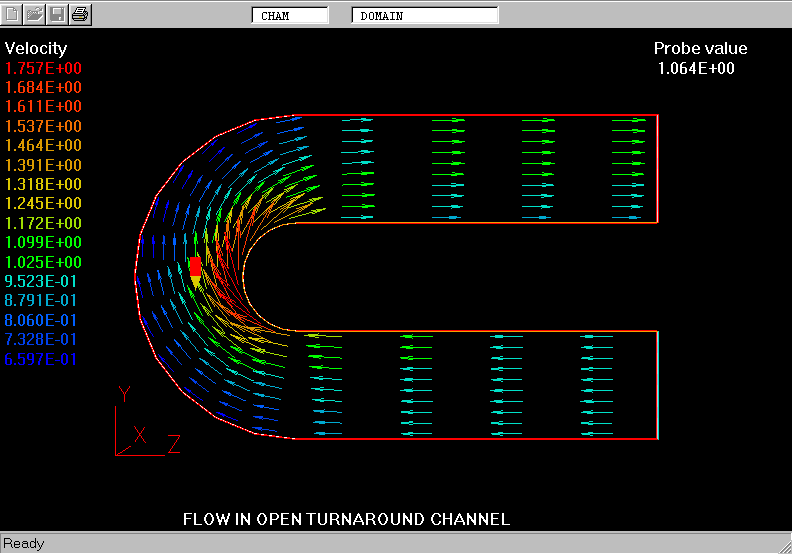
Task: Select the green 1.099E+00 legend value
Action: coord(44,242)
